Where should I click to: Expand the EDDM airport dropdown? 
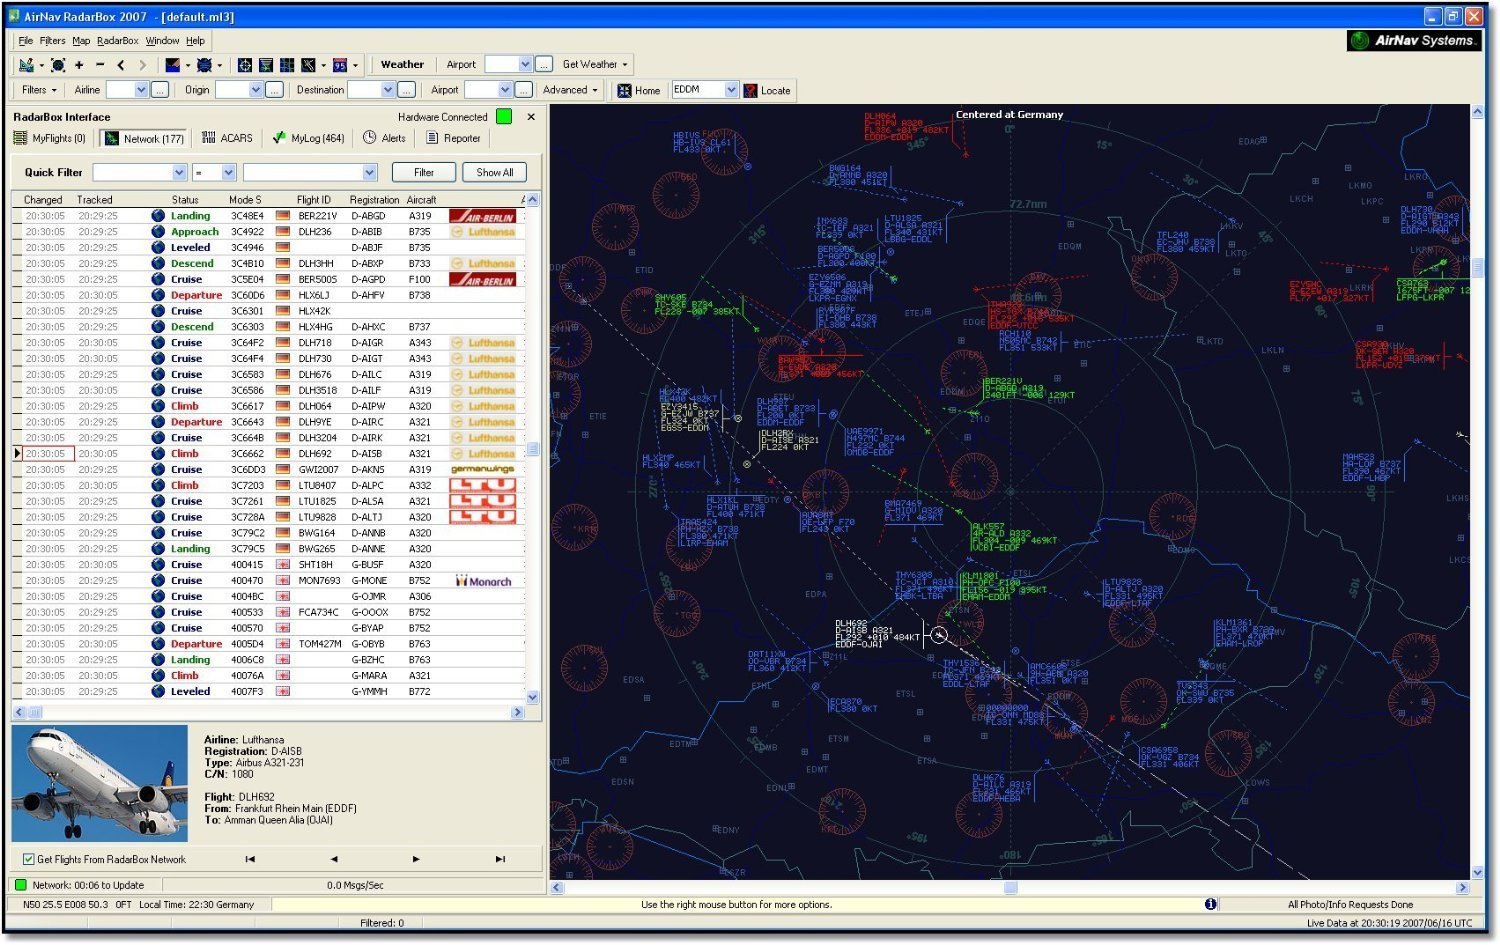[x=731, y=90]
